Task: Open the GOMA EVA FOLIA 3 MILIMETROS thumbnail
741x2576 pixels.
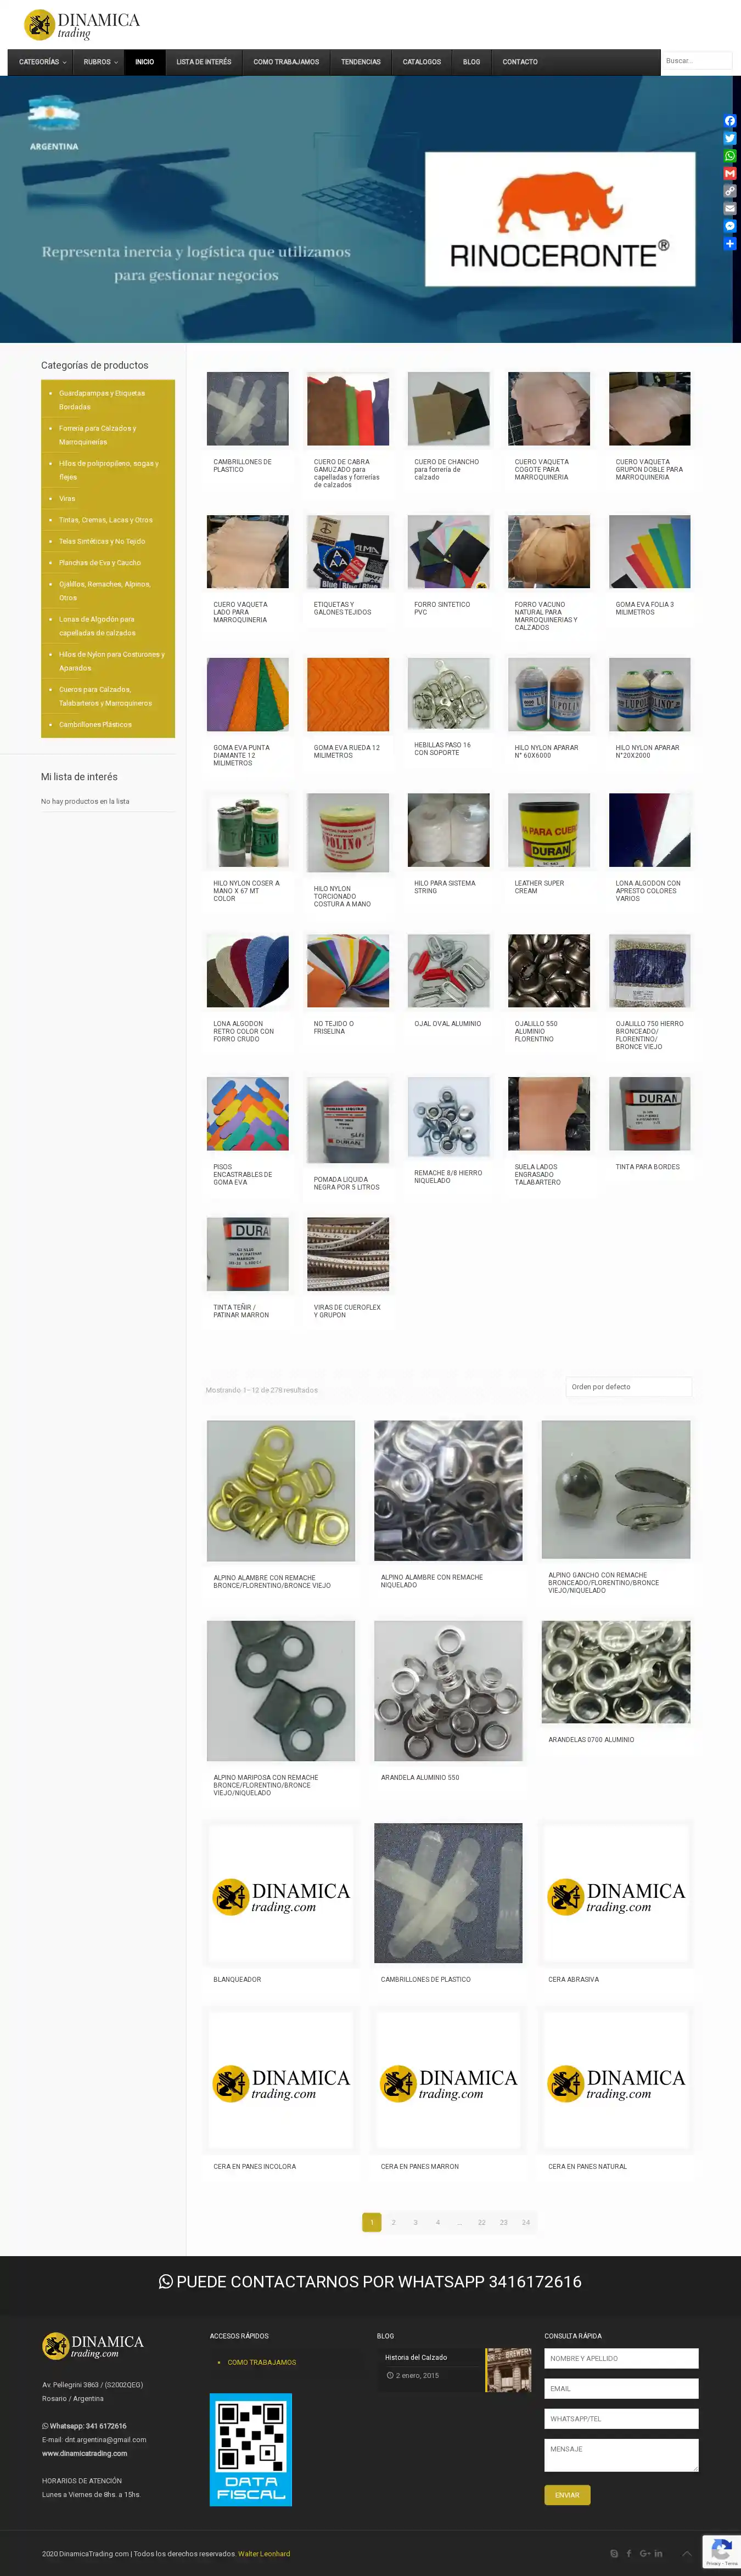Action: coord(650,552)
